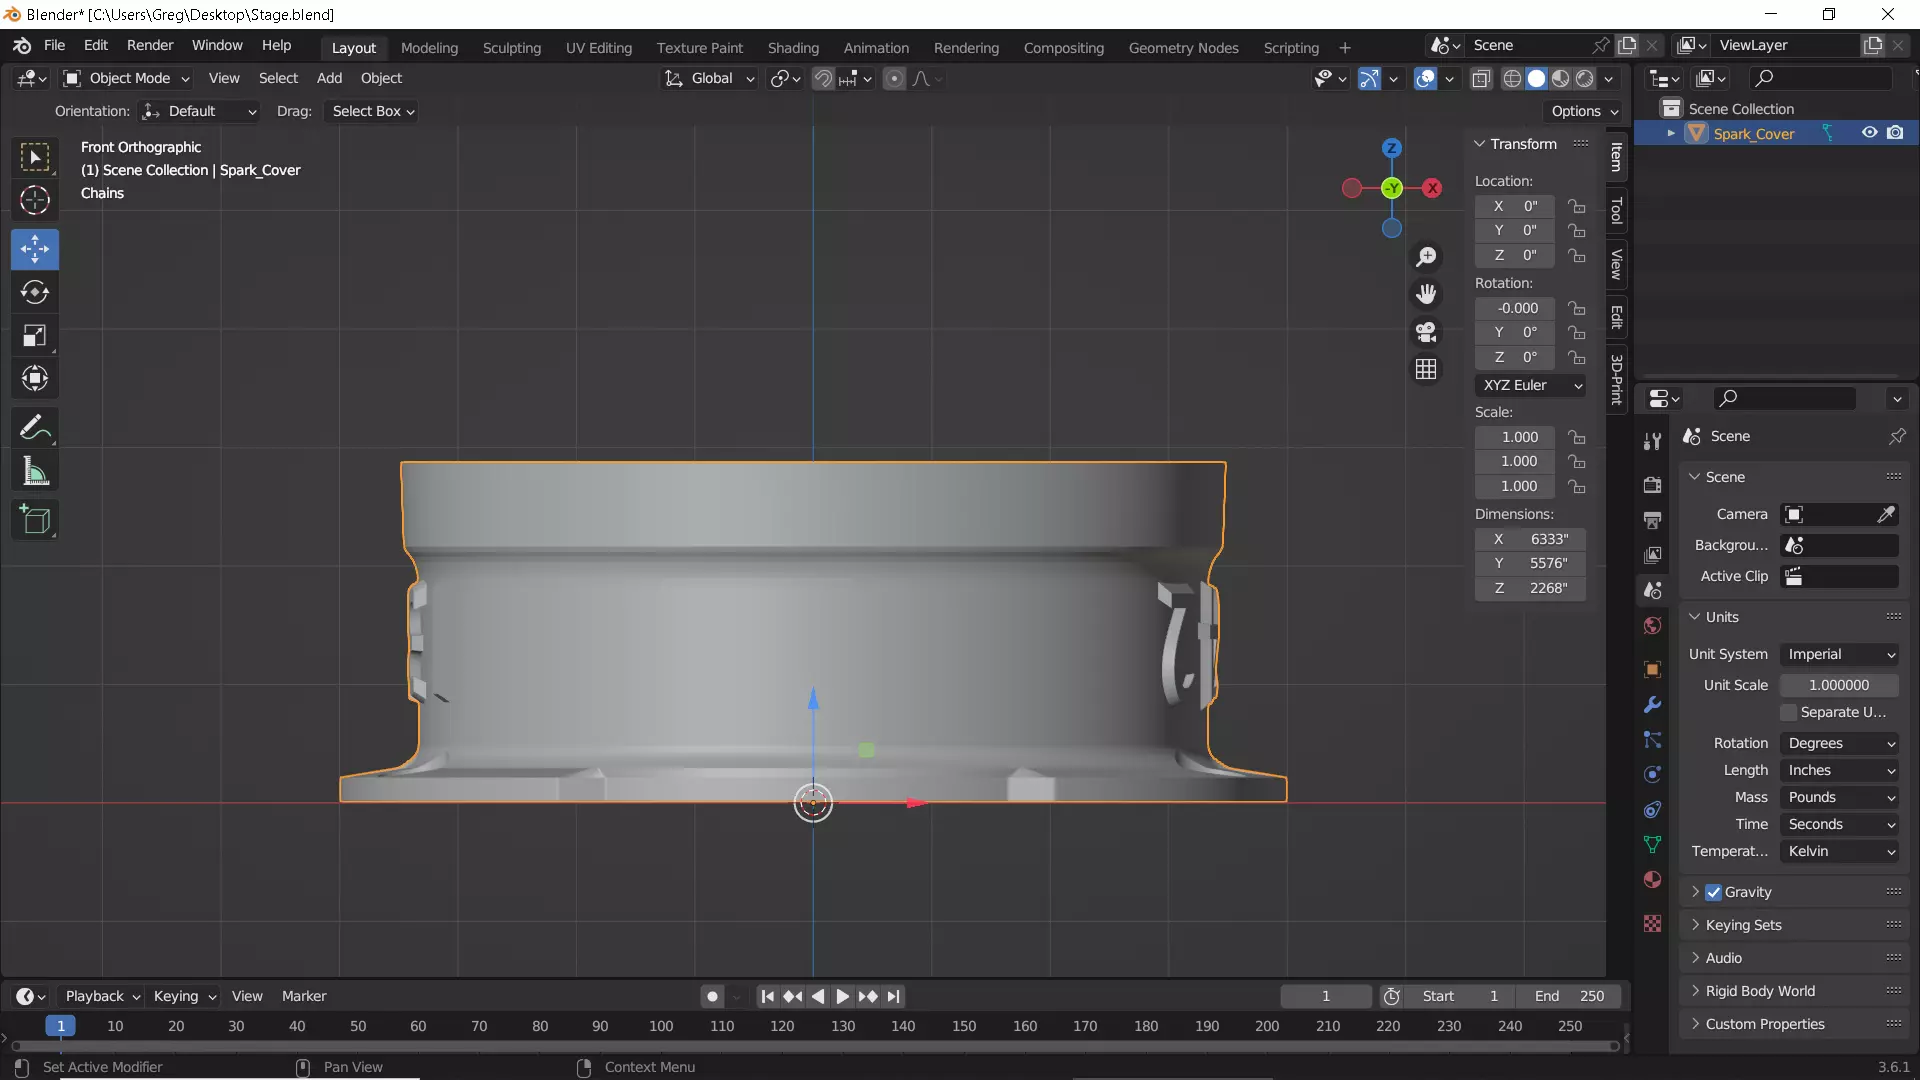
Task: Switch to orthographic/perspective grid icon
Action: pos(1426,370)
